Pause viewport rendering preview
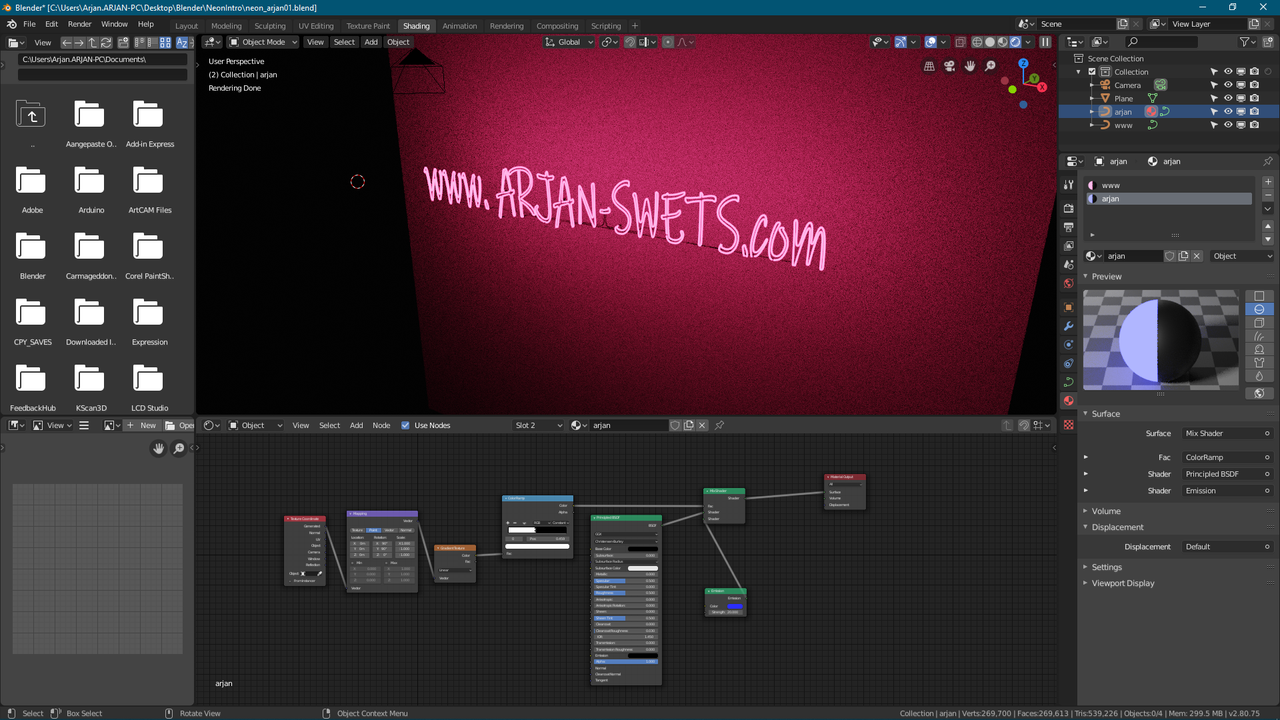Viewport: 1280px width, 720px height. click(1045, 42)
